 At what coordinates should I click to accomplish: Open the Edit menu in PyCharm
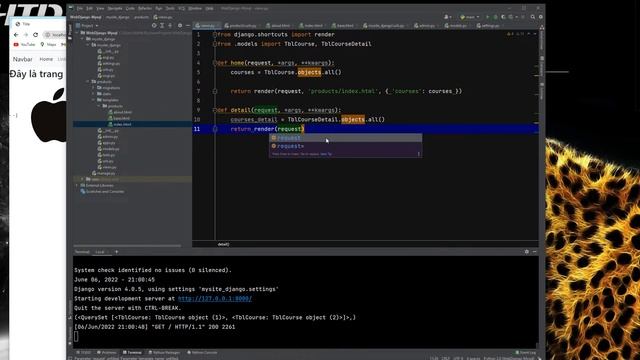click(89, 8)
